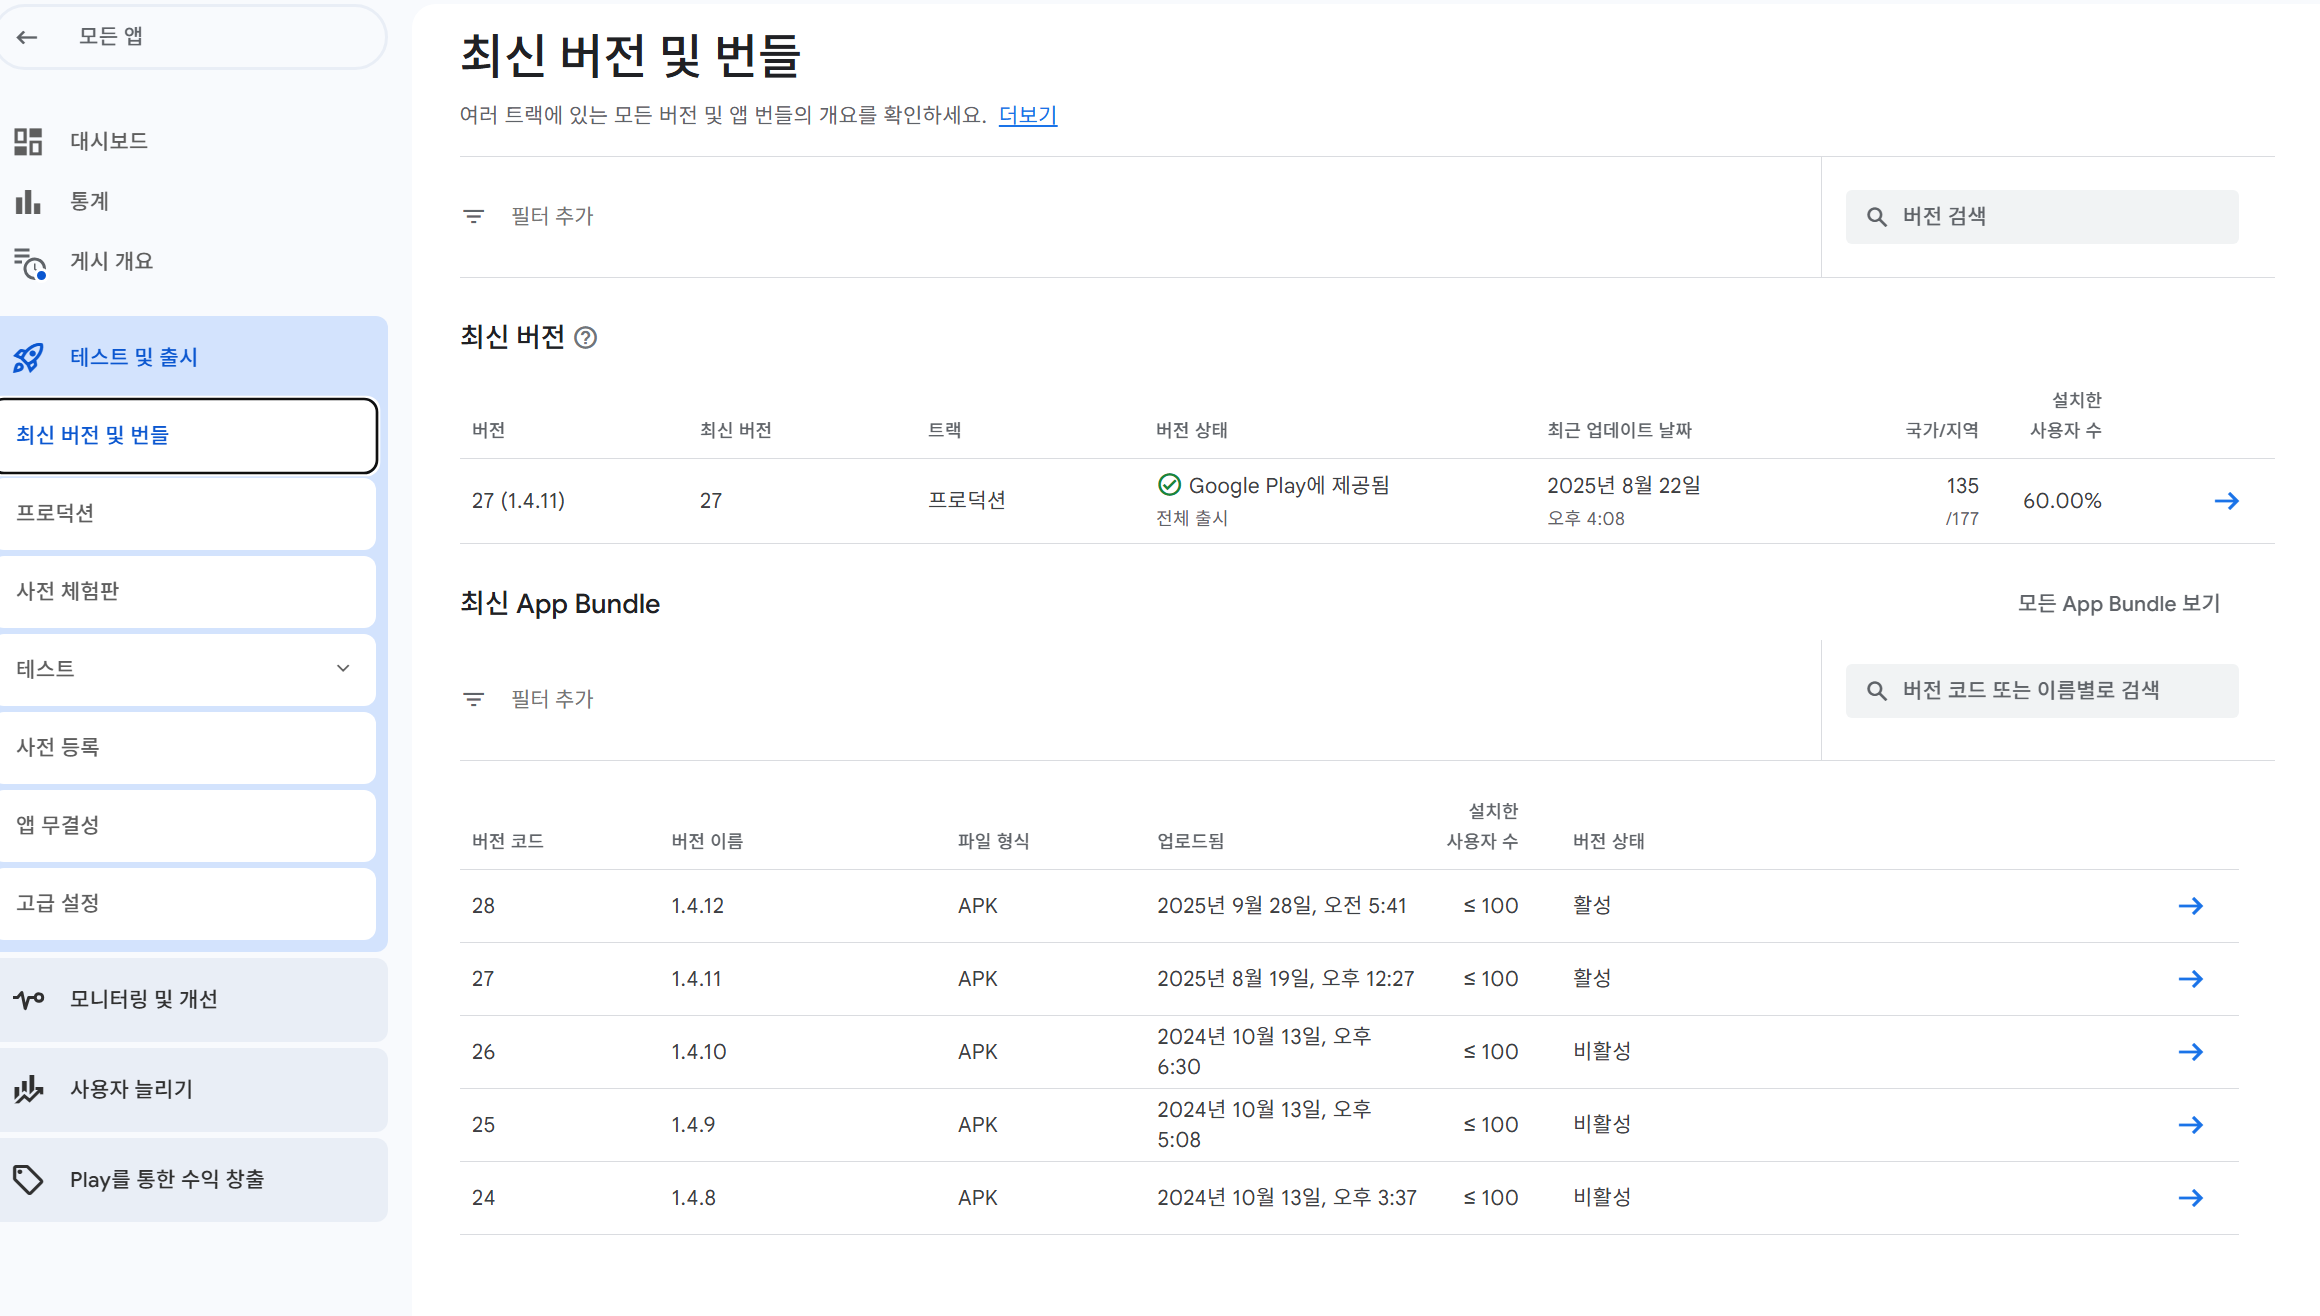Click 모든 App Bundle 보기 button
Screen dimensions: 2320x1316
click(x=2118, y=604)
